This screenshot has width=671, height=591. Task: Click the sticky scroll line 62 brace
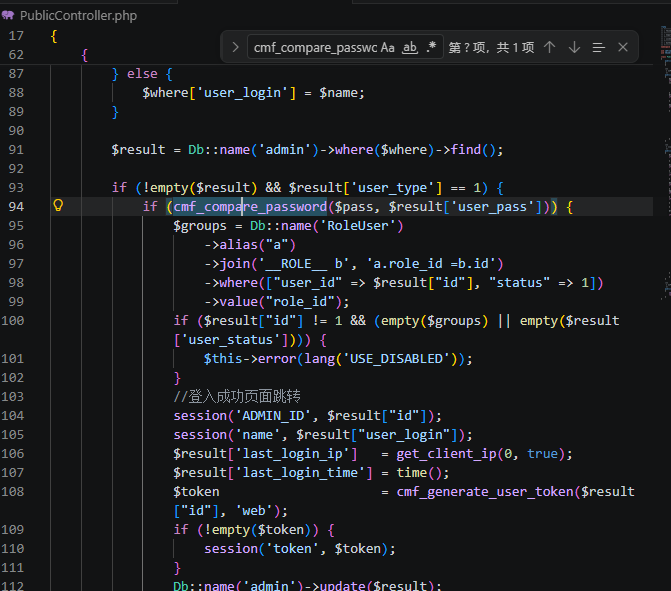(x=84, y=55)
